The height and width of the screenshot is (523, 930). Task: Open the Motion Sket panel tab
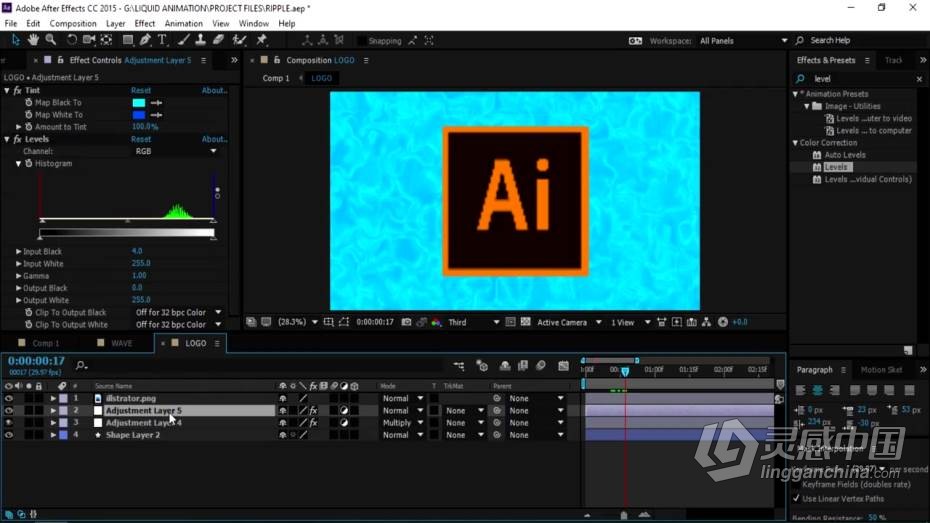pos(881,369)
